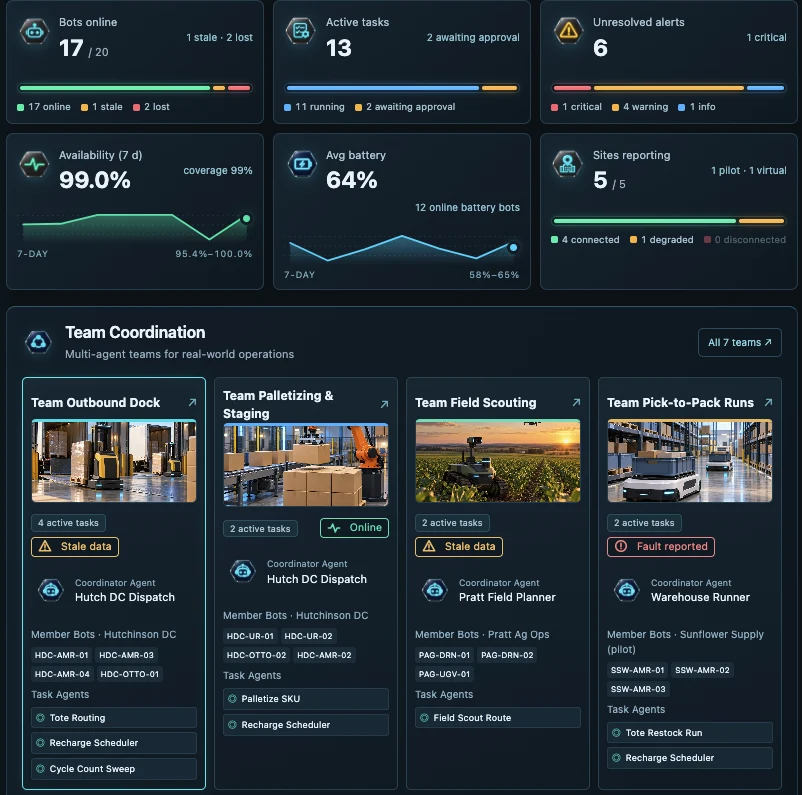Click the Bots online status bar
This screenshot has height=795, width=802.
[135, 88]
